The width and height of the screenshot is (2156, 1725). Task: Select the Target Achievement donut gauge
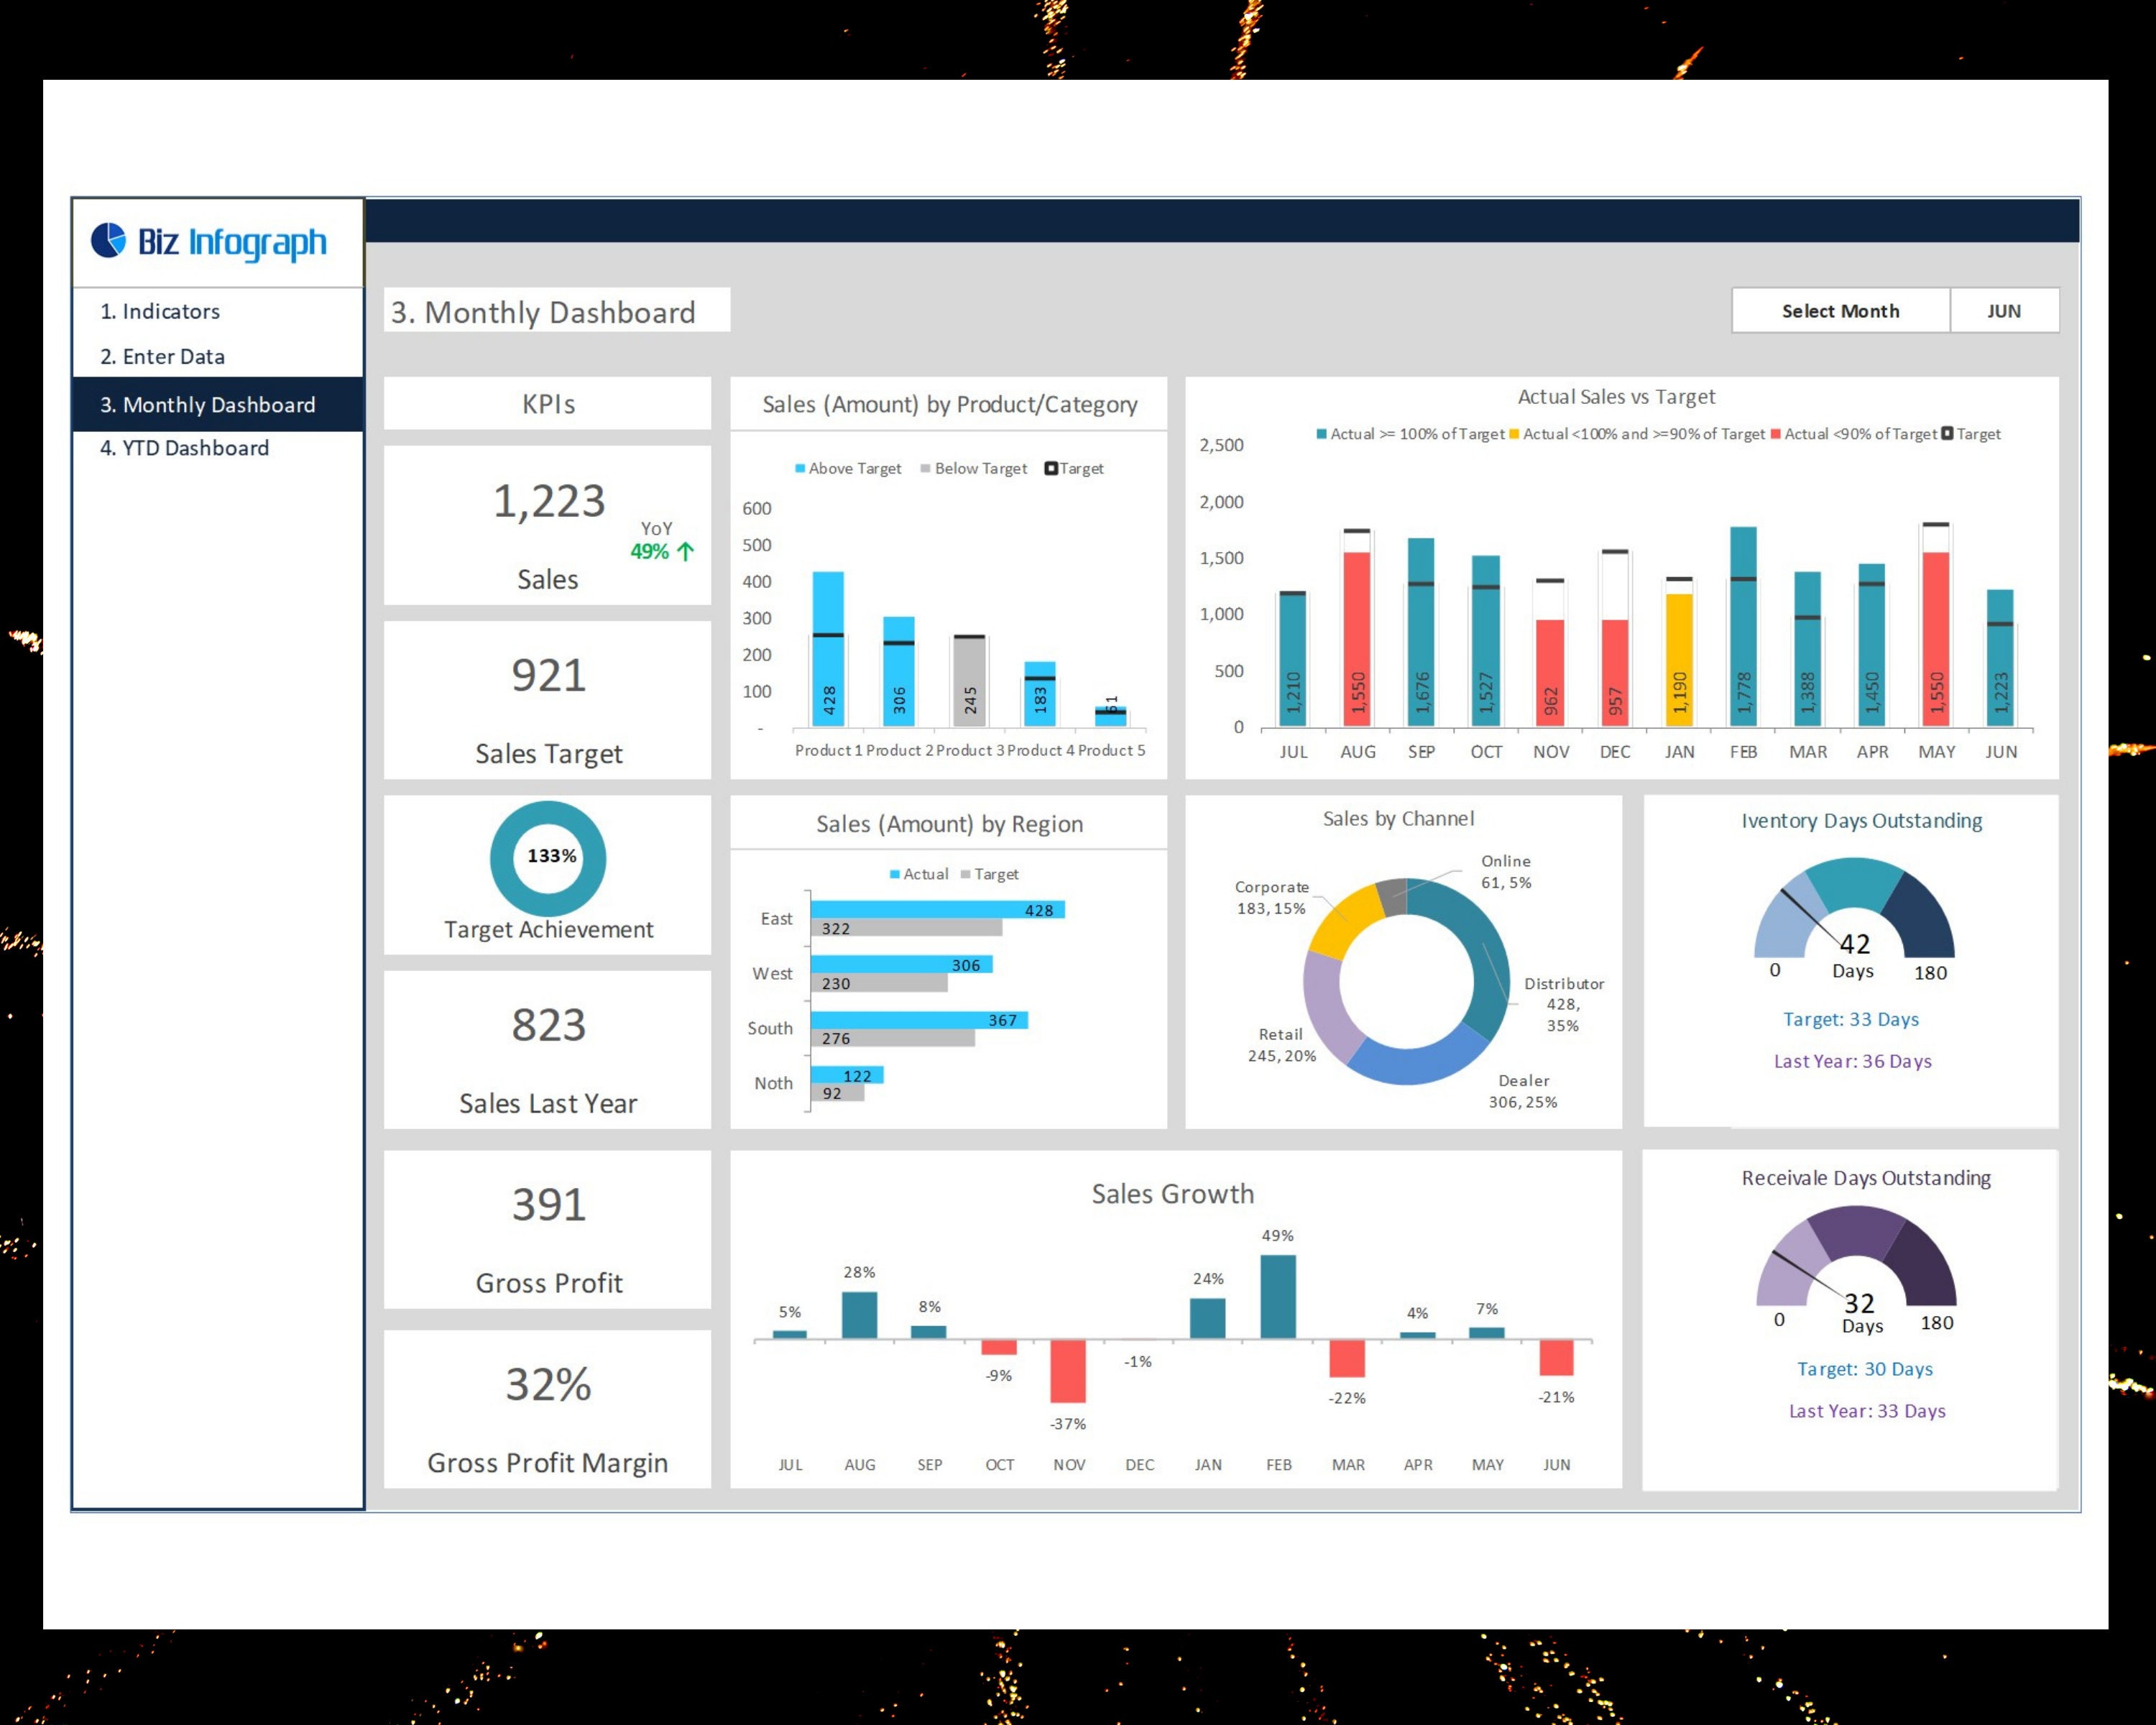(x=547, y=857)
